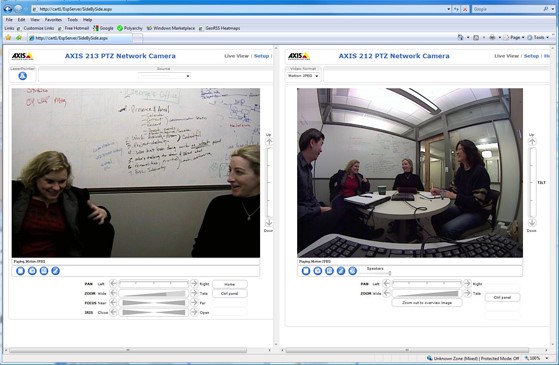Open the Source dropdown on AXIS 213
Image resolution: width=559 pixels, height=365 pixels.
pyautogui.click(x=164, y=76)
